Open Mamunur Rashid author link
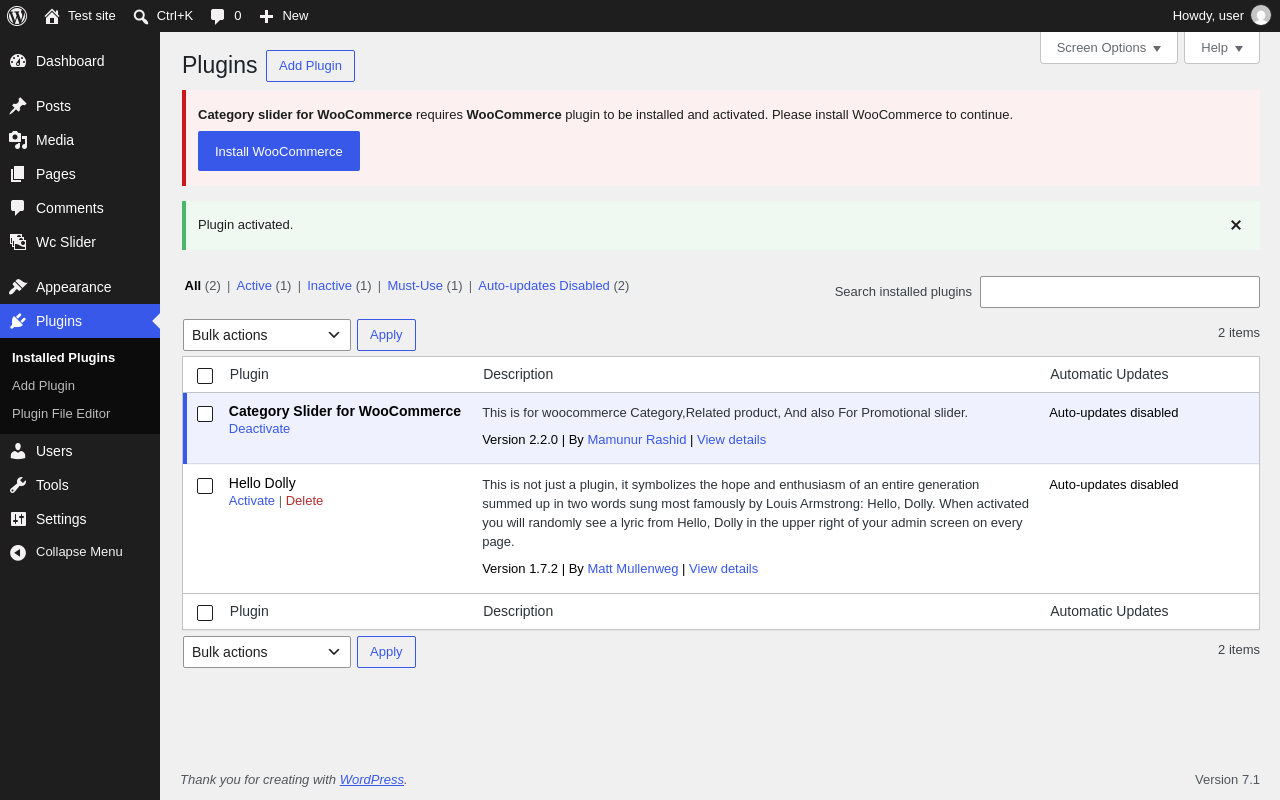Viewport: 1280px width, 800px height. coord(637,439)
